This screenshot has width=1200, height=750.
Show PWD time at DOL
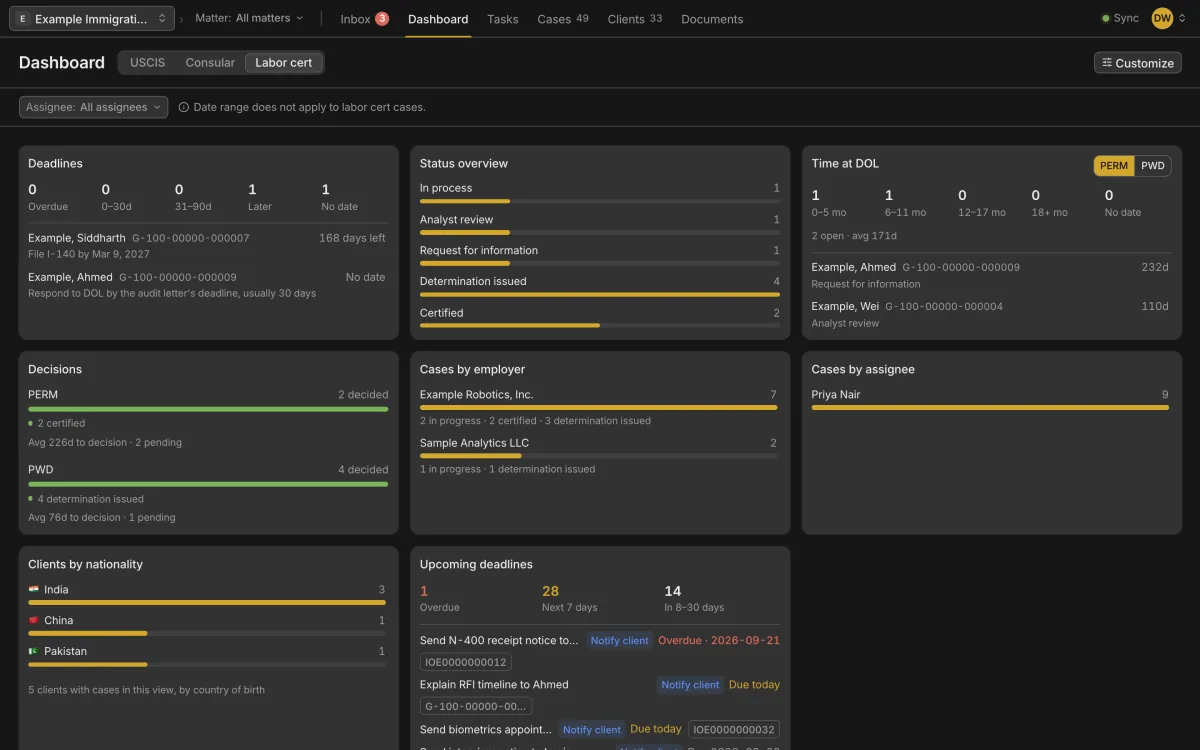pyautogui.click(x=1153, y=166)
